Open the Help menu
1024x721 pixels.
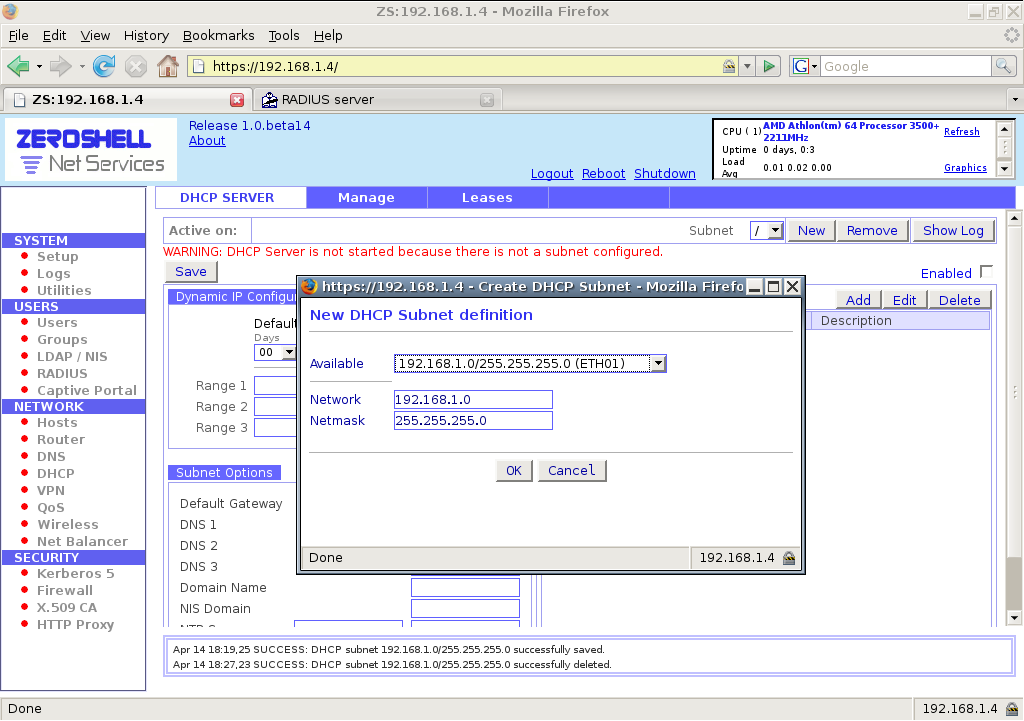tap(328, 36)
